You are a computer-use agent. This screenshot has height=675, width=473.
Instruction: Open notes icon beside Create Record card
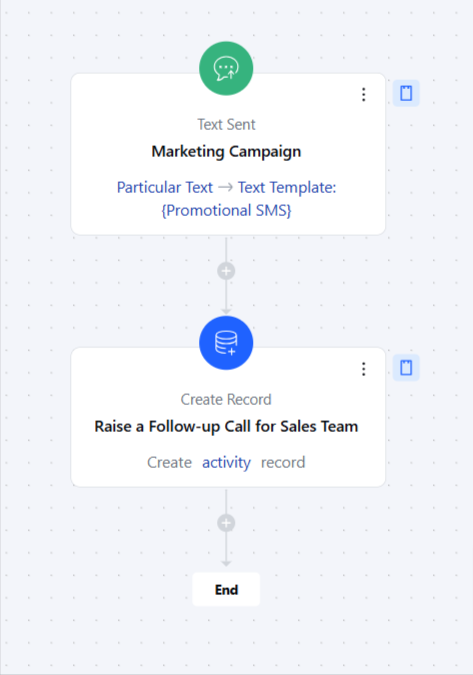tap(406, 368)
